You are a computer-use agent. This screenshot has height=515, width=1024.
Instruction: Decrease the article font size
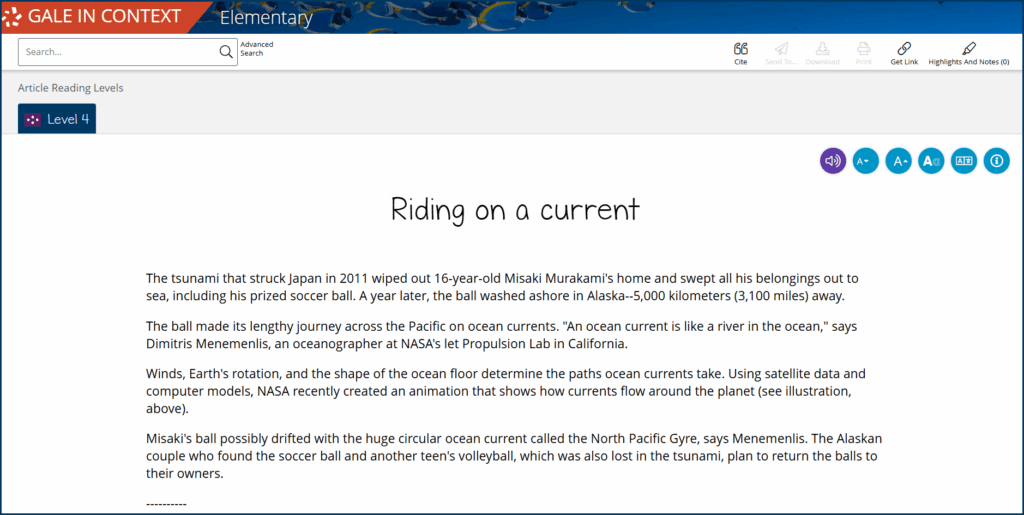(x=865, y=160)
